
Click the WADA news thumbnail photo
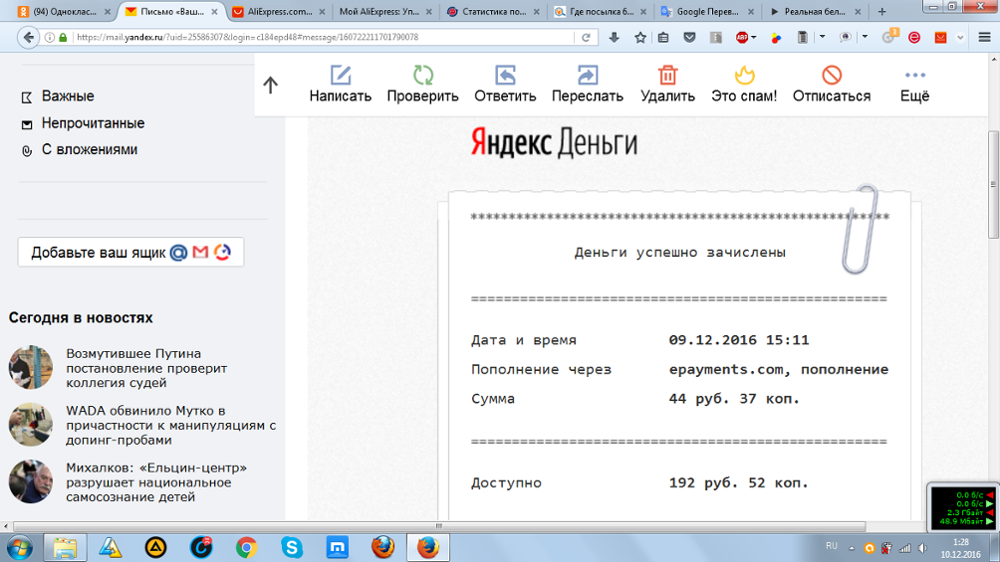pyautogui.click(x=31, y=424)
